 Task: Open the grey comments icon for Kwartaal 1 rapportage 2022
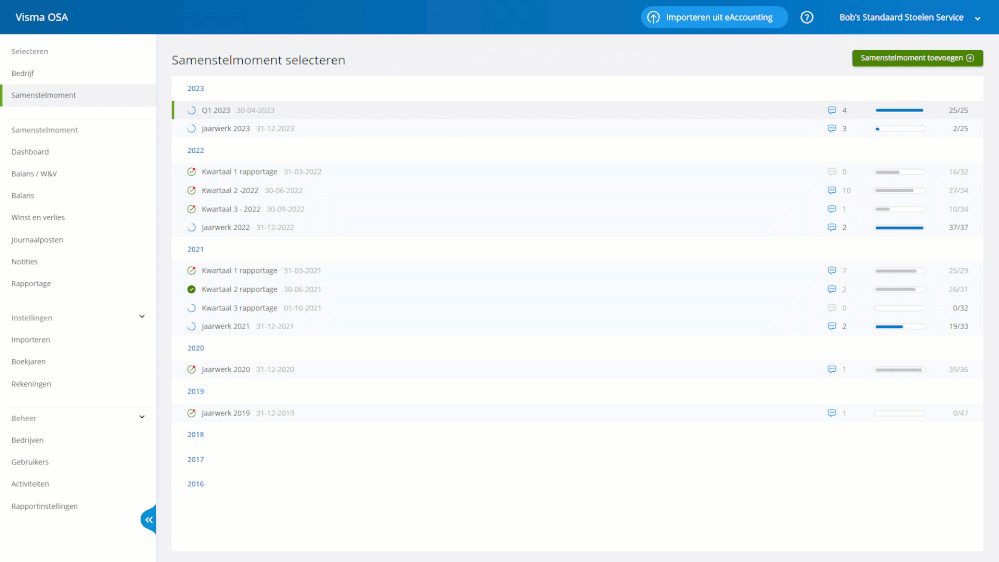pyautogui.click(x=831, y=172)
